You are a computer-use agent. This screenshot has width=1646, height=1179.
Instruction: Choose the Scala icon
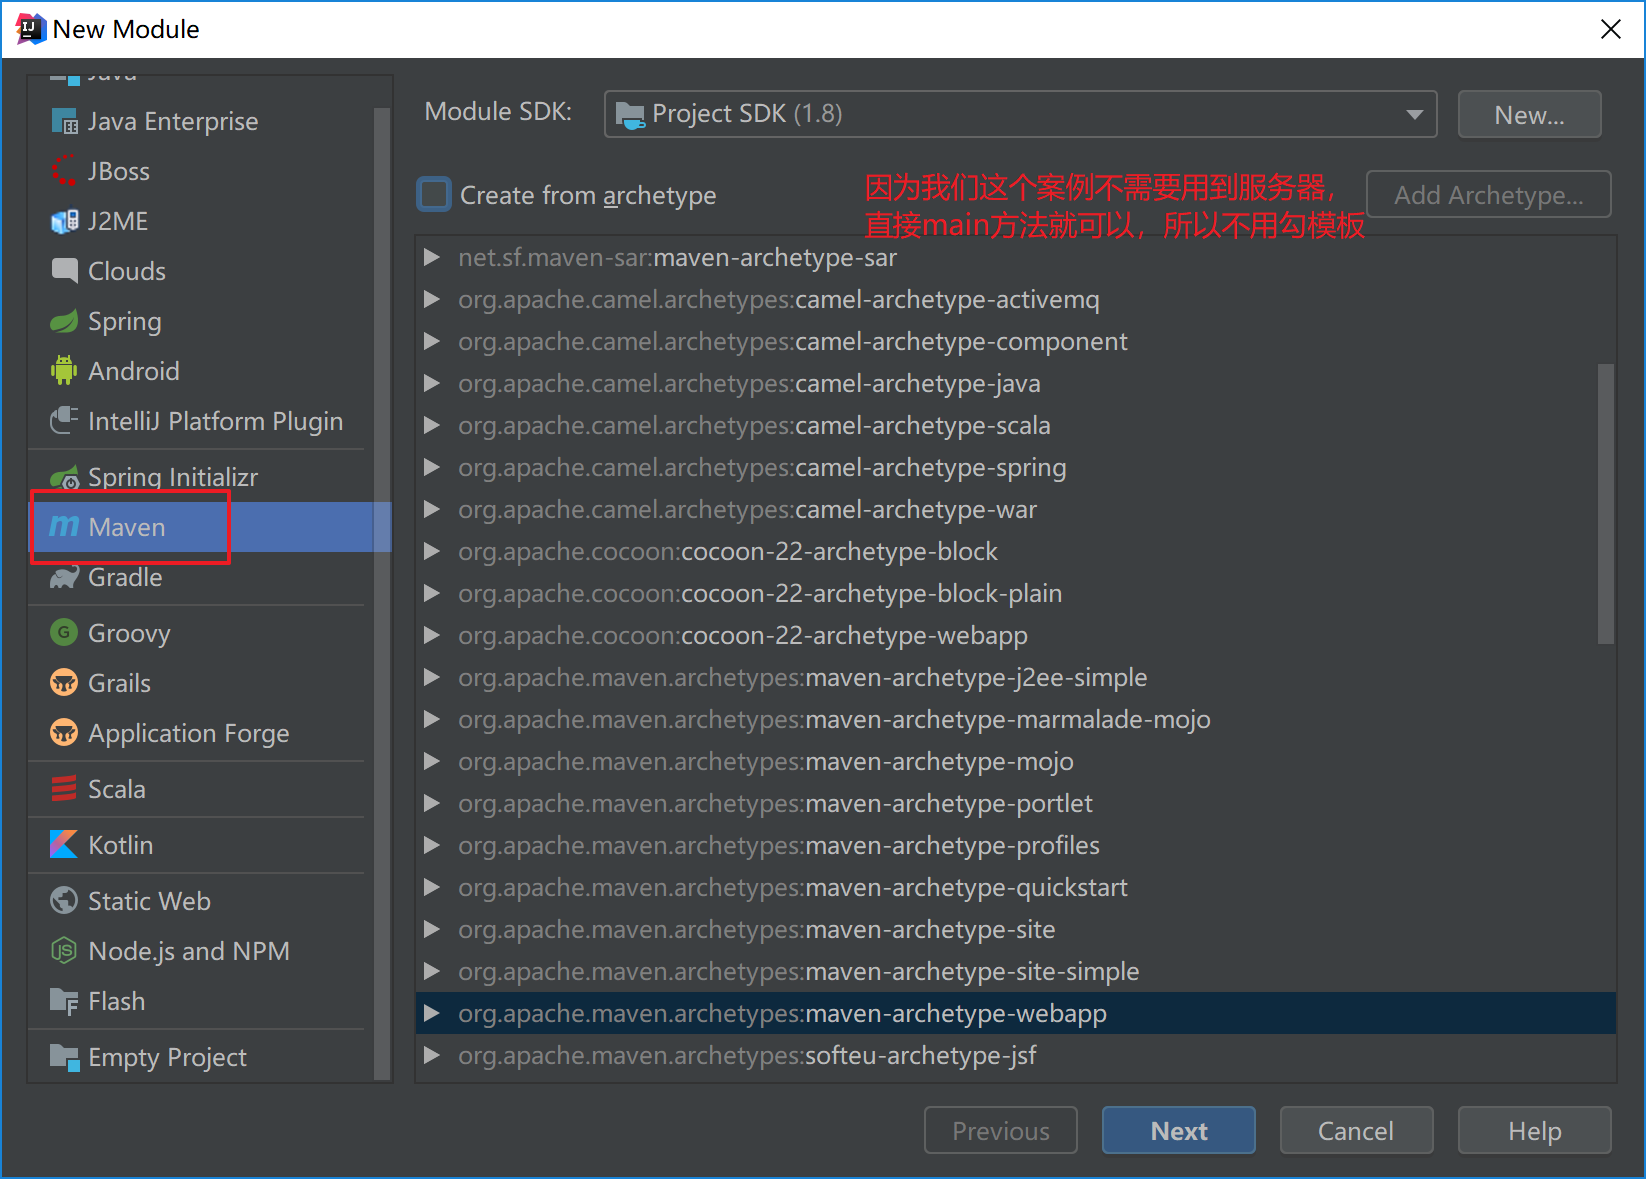pos(64,789)
